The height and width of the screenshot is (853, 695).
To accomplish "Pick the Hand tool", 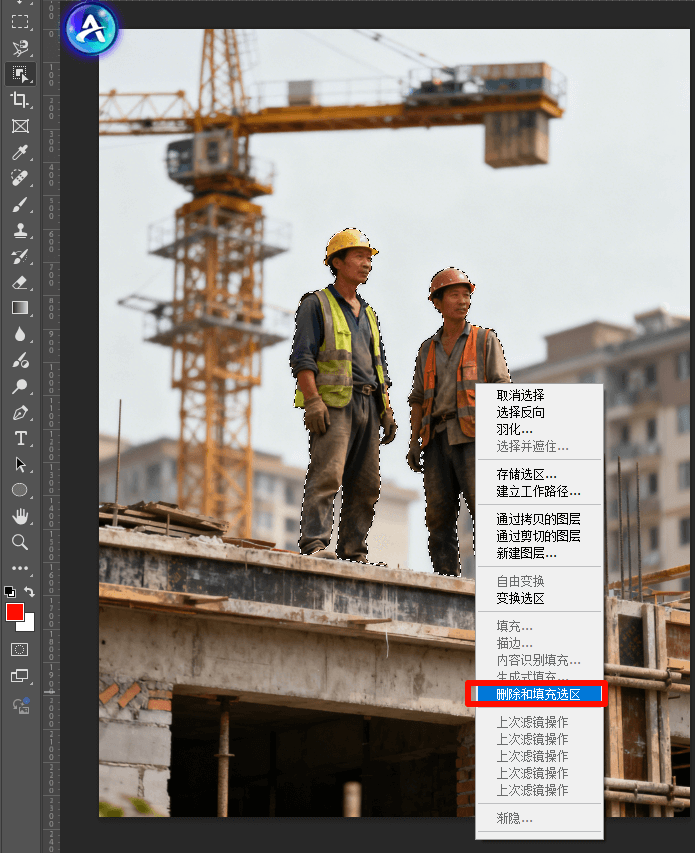I will pyautogui.click(x=19, y=516).
